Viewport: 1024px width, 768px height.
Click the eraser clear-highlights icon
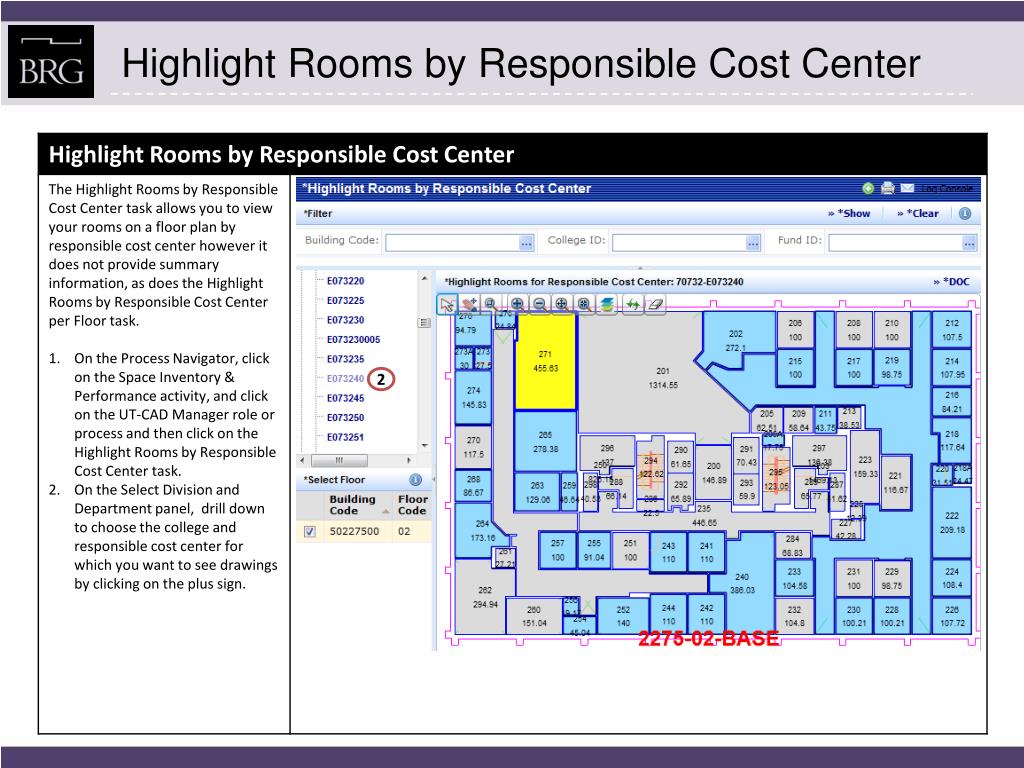tap(655, 304)
